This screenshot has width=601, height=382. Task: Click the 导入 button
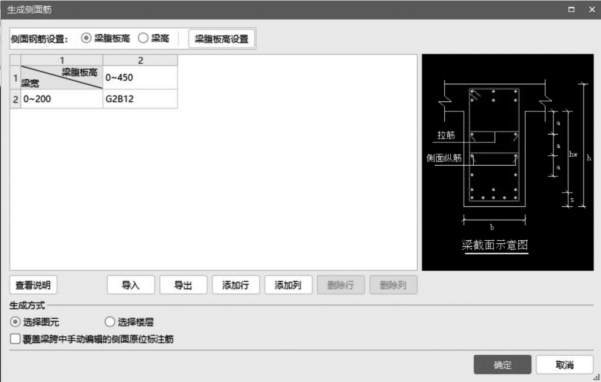tap(131, 285)
